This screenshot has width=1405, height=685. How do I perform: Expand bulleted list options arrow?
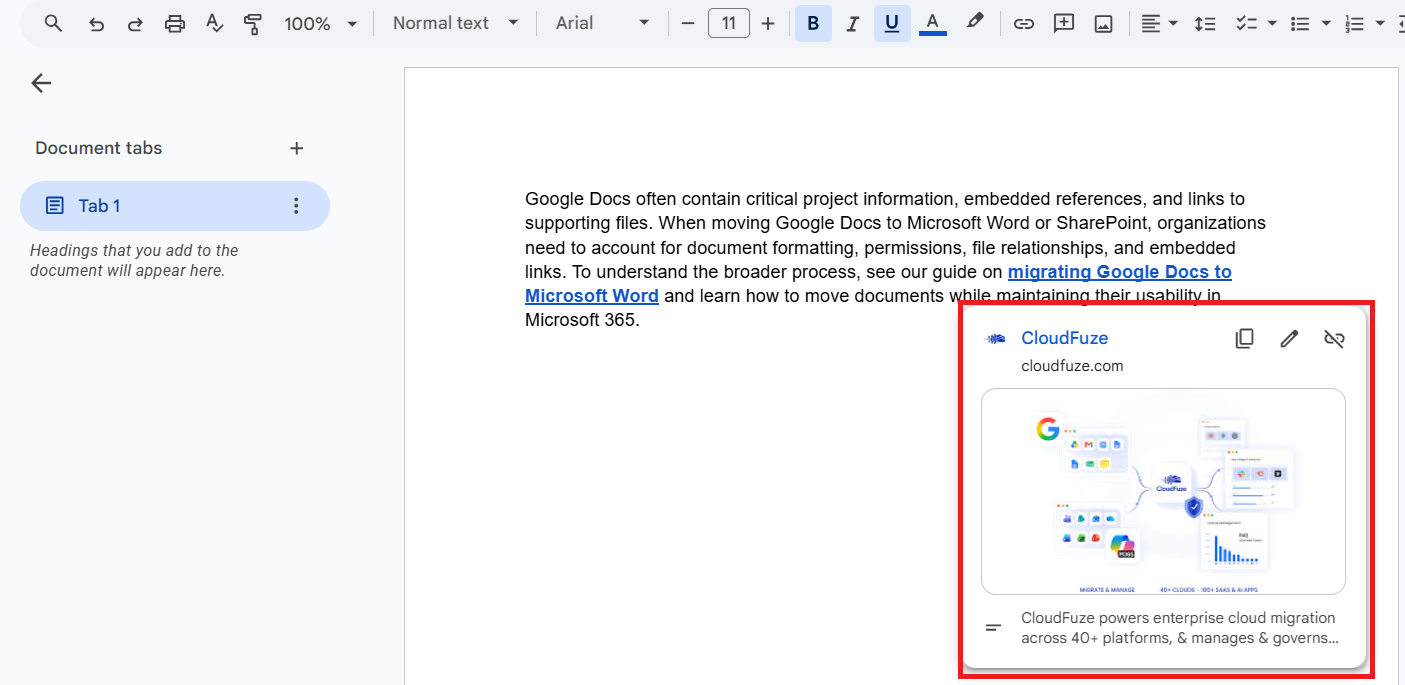click(x=1326, y=23)
